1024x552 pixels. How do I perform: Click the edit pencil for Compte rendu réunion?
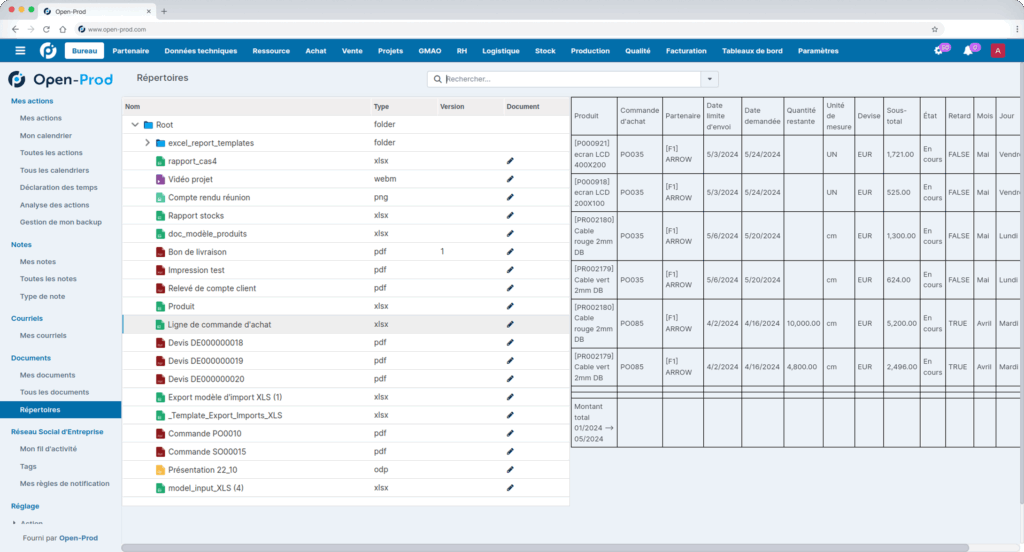(510, 197)
